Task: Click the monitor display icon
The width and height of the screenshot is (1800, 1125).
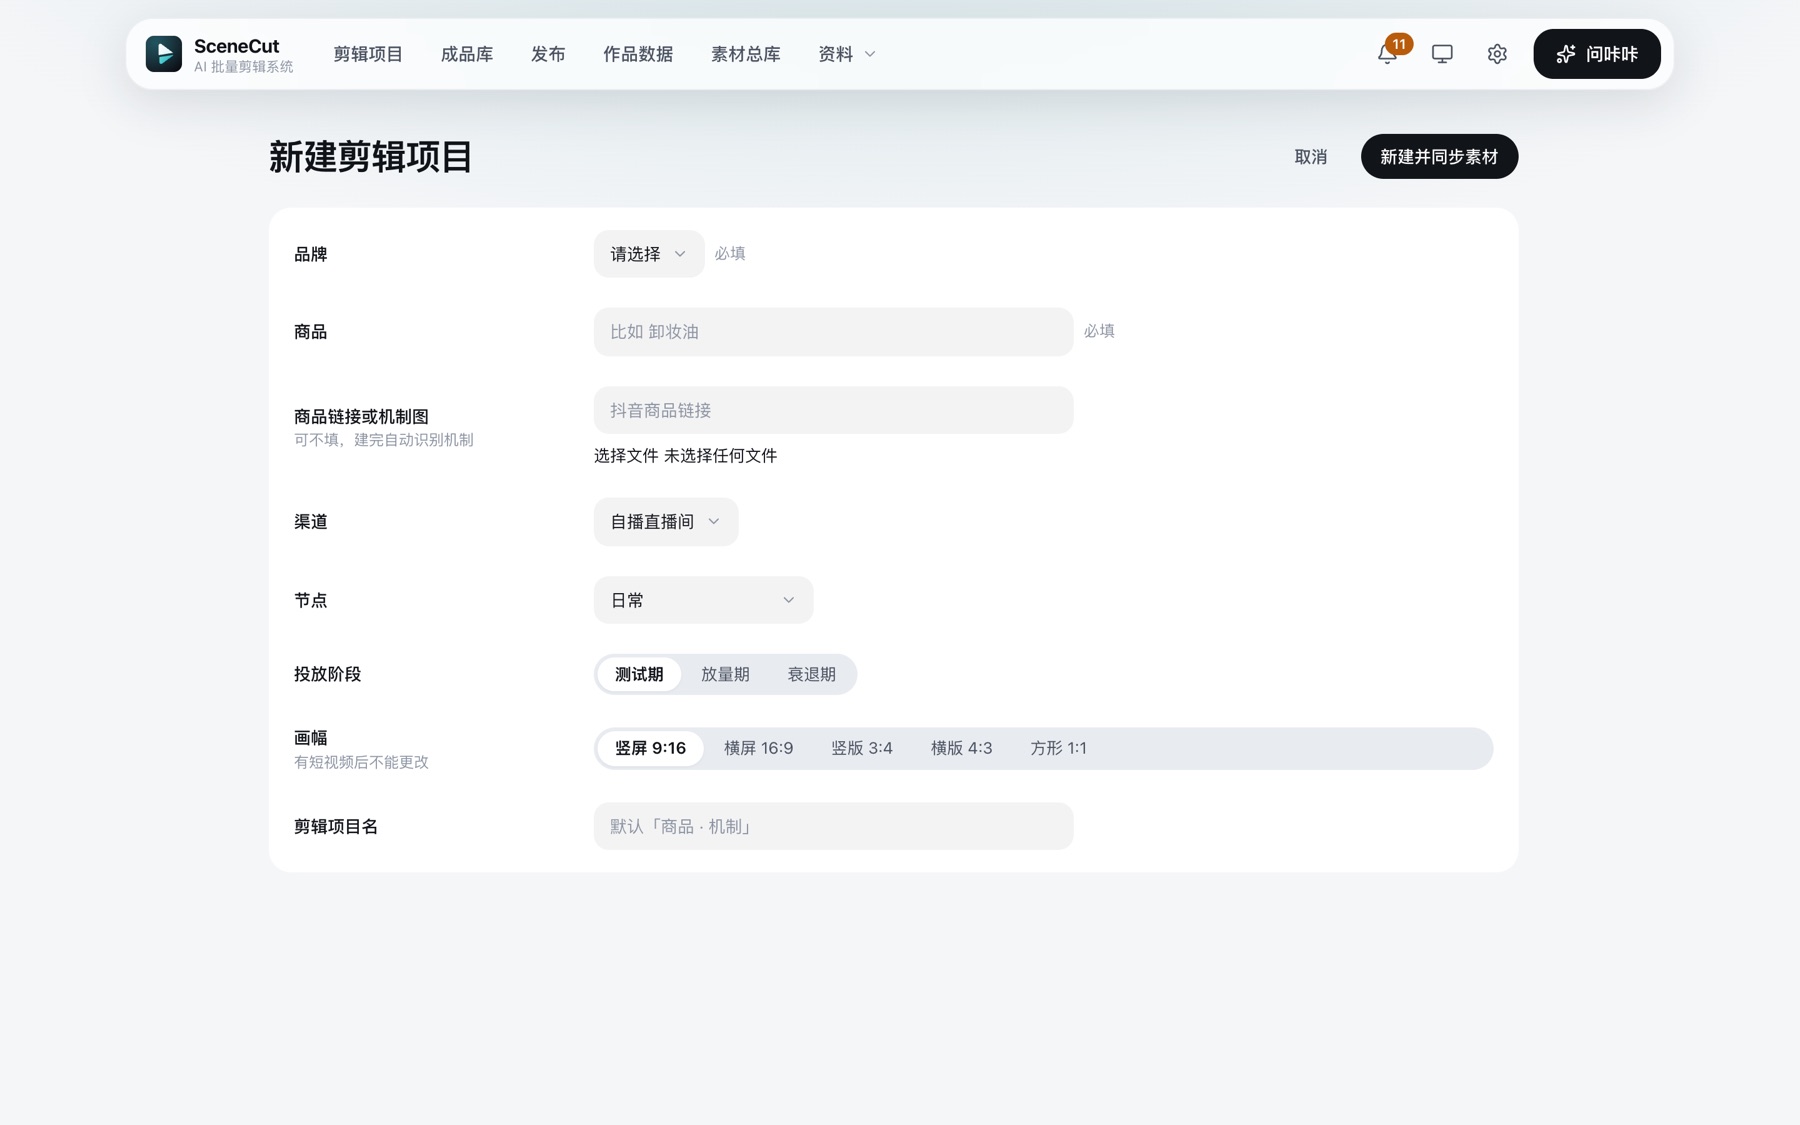Action: pyautogui.click(x=1442, y=54)
